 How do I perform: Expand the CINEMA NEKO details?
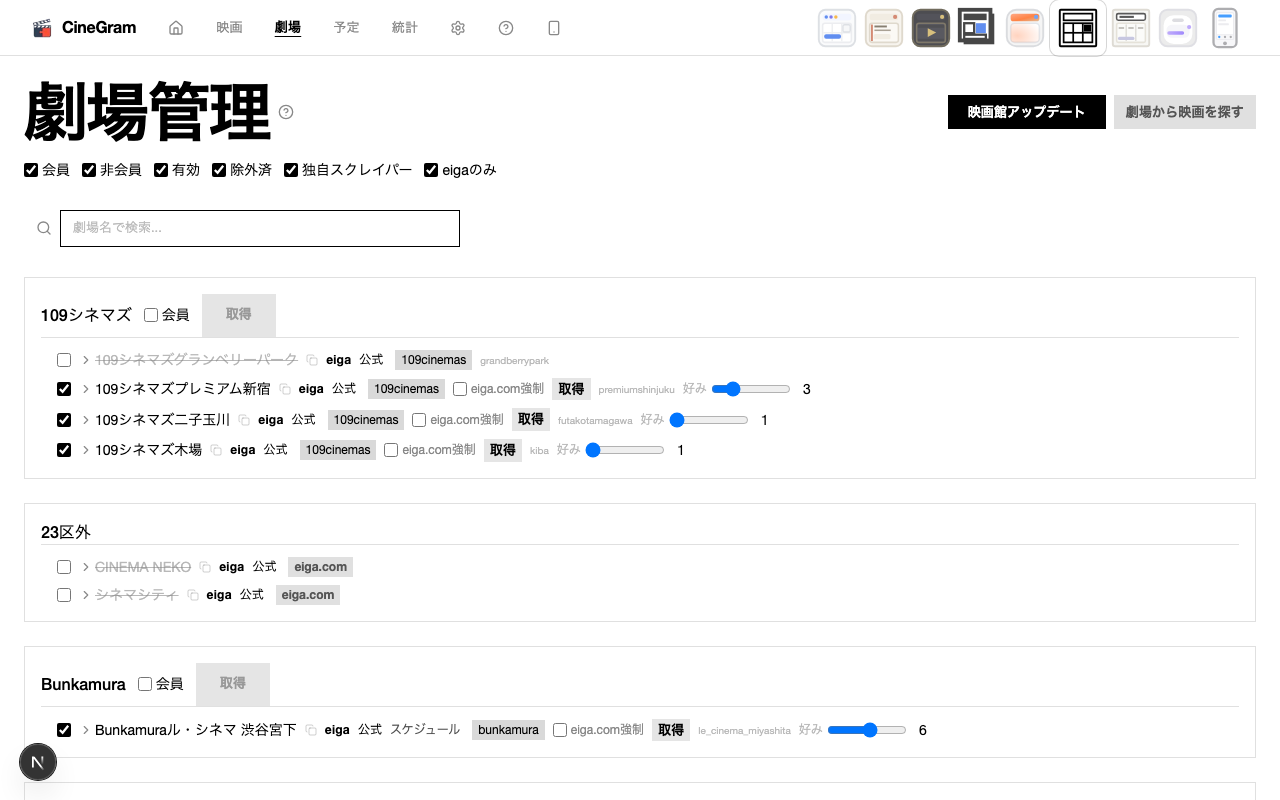[x=86, y=566]
